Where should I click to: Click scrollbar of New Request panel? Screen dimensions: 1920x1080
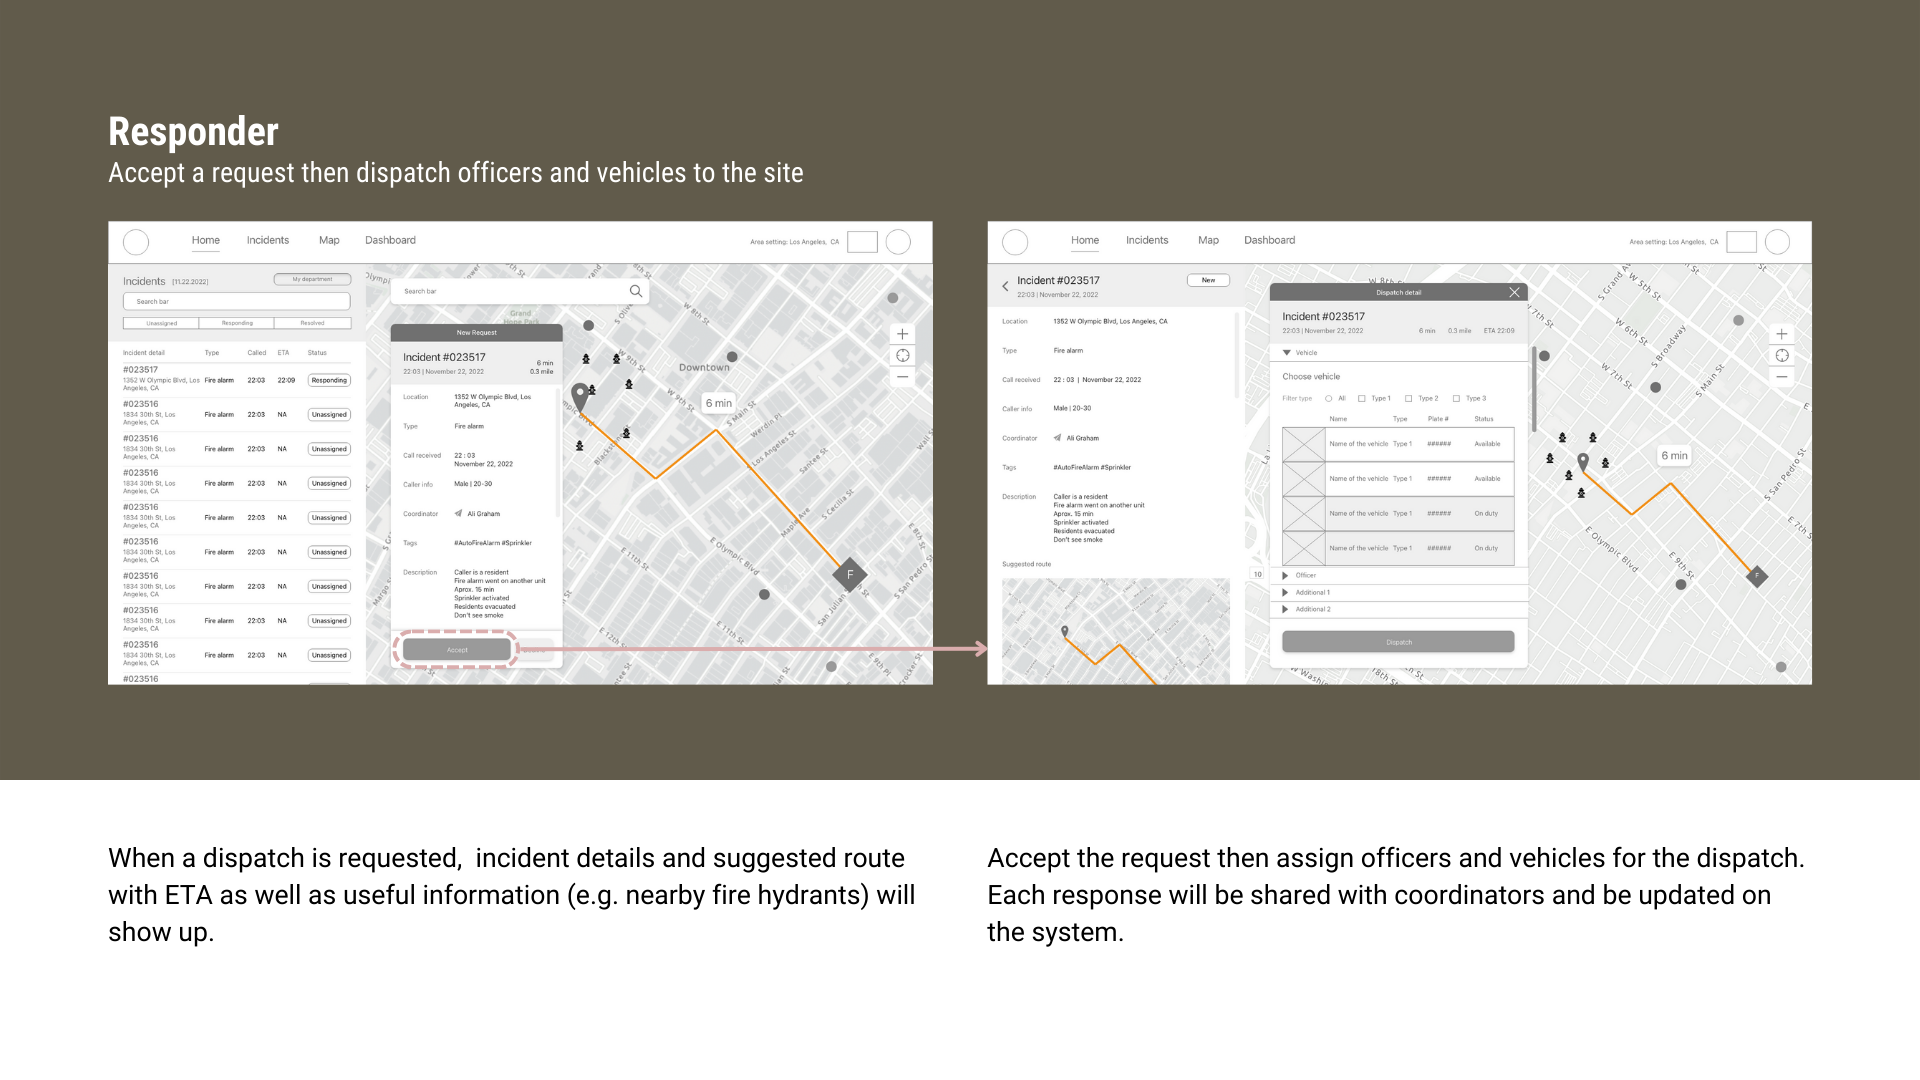pos(558,452)
